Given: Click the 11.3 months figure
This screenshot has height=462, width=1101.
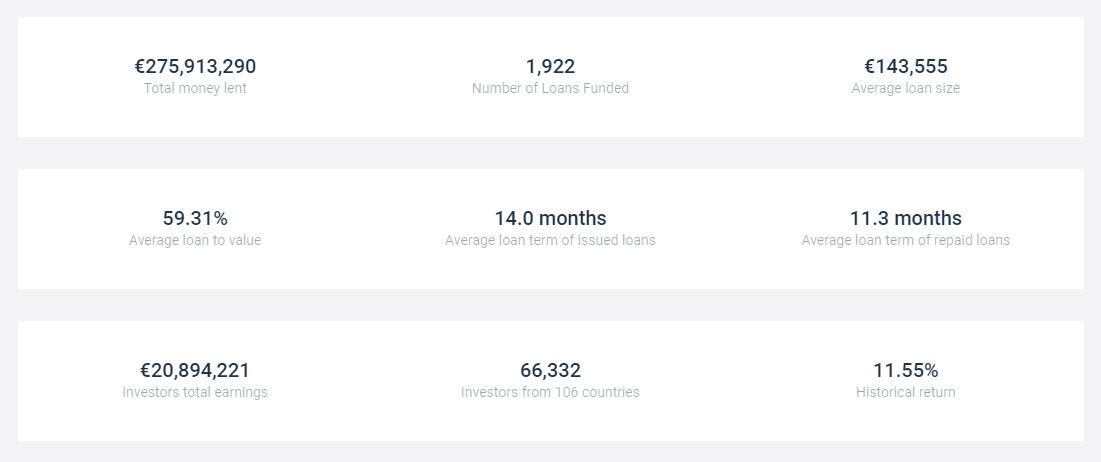Looking at the screenshot, I should [906, 218].
